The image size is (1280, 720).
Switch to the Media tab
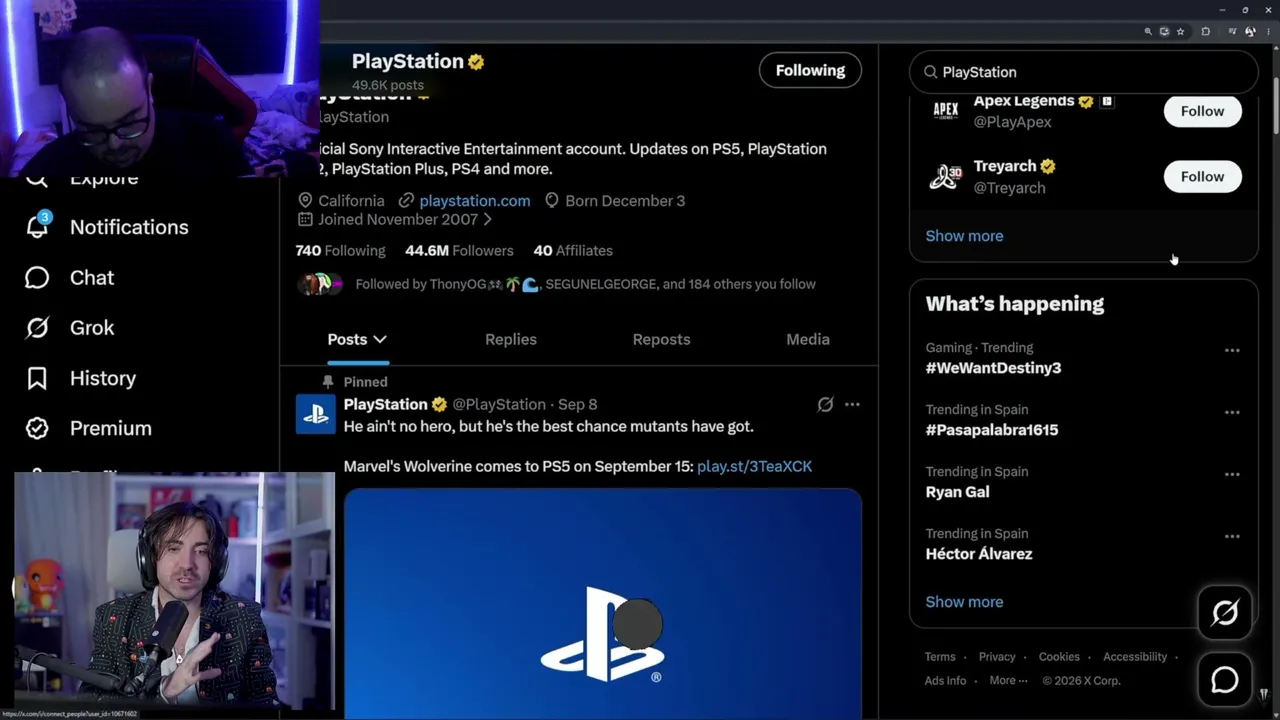(x=808, y=339)
